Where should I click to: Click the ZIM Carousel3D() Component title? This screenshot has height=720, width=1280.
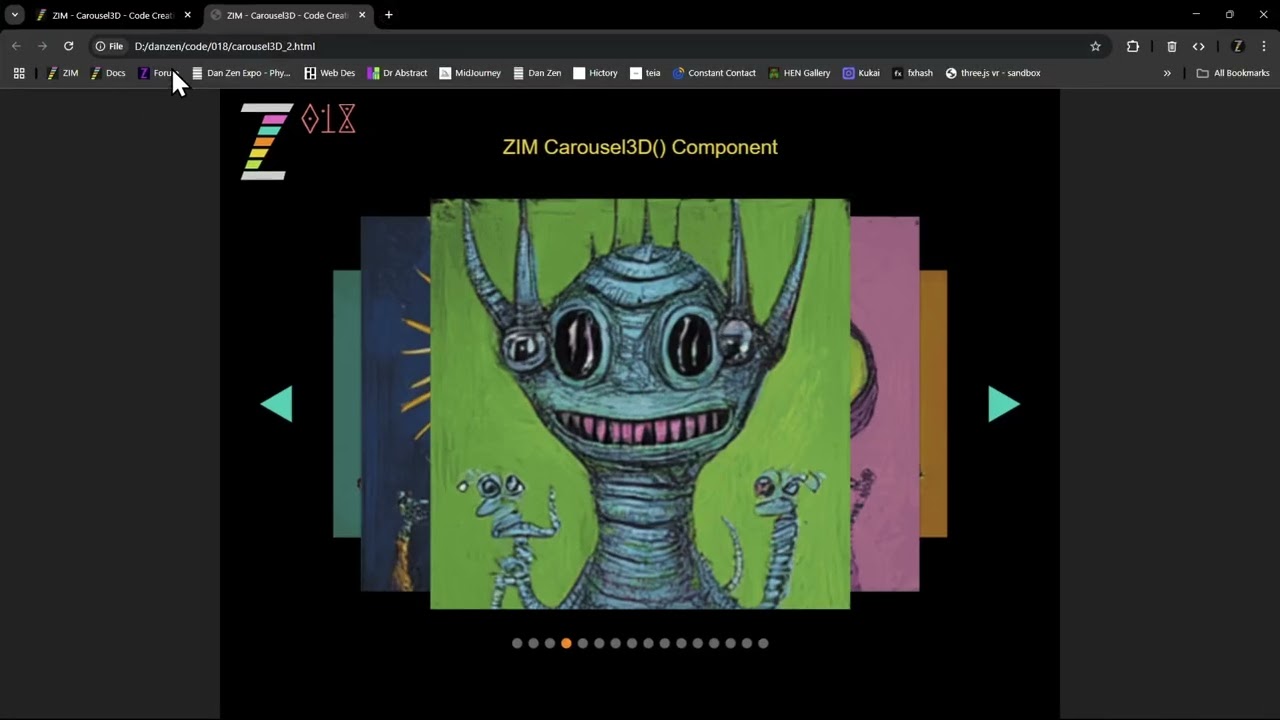[x=640, y=147]
